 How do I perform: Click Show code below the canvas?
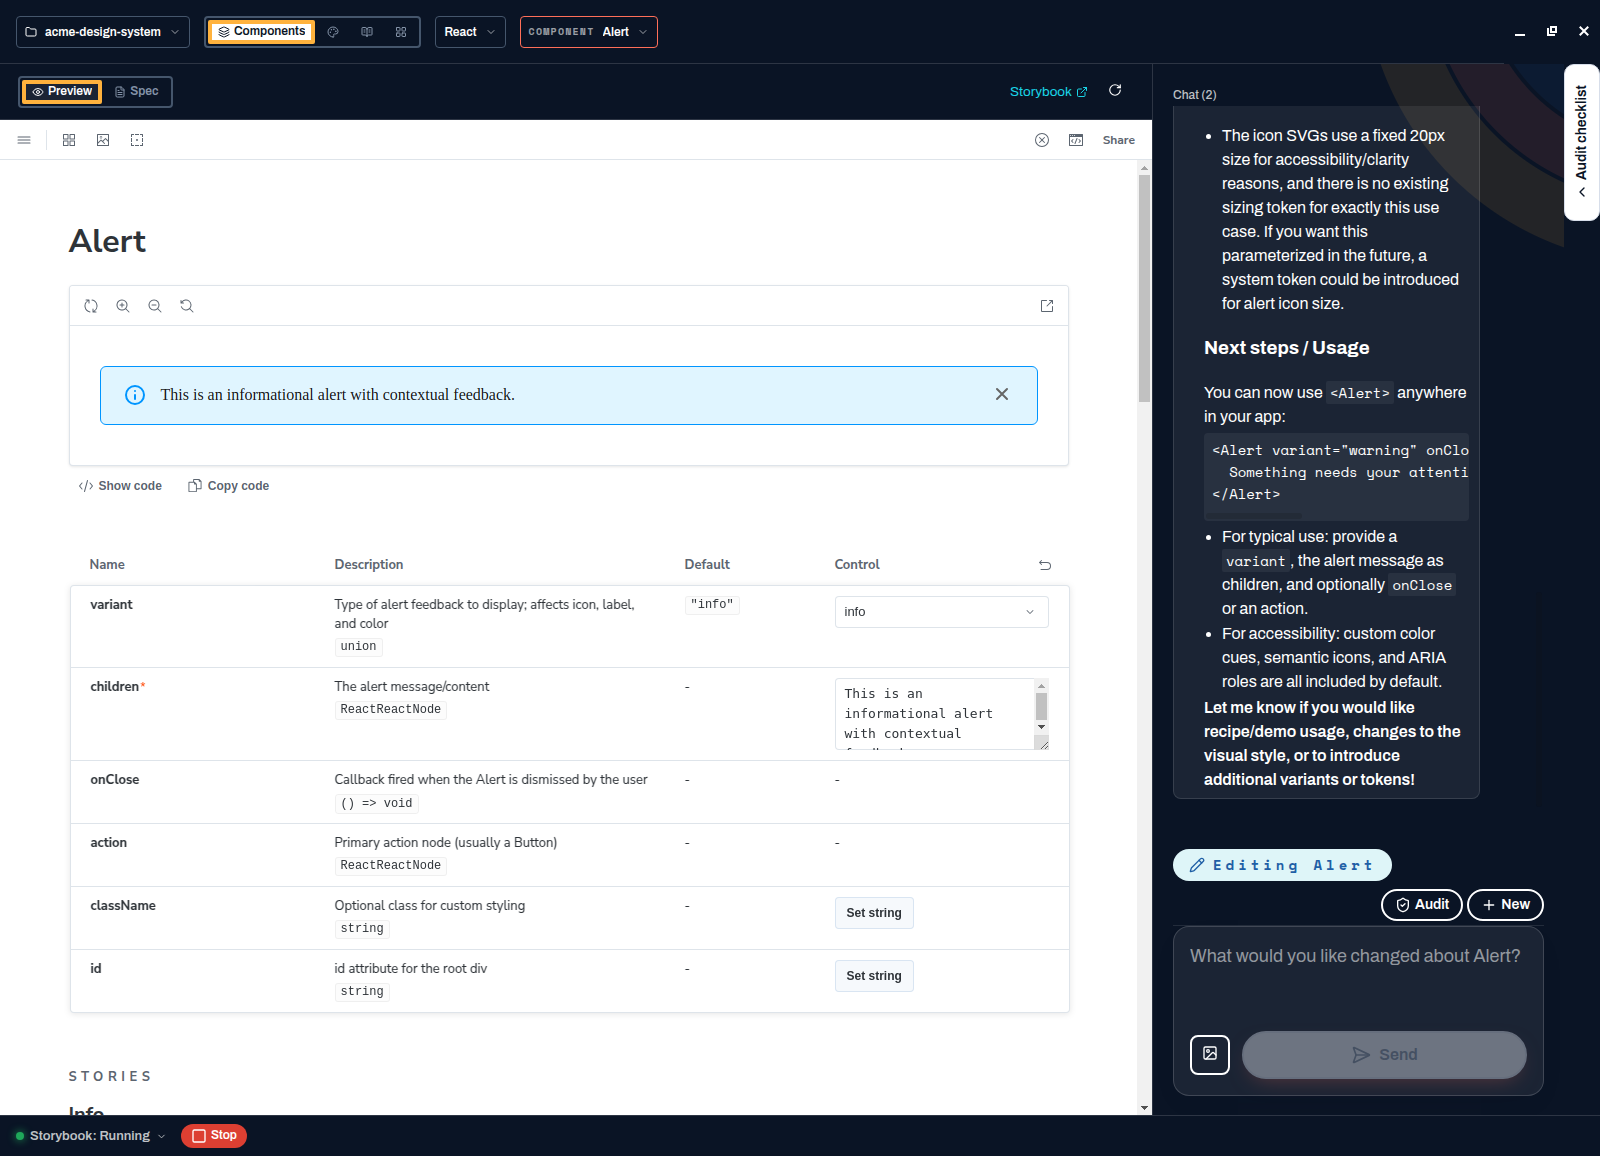pos(120,486)
